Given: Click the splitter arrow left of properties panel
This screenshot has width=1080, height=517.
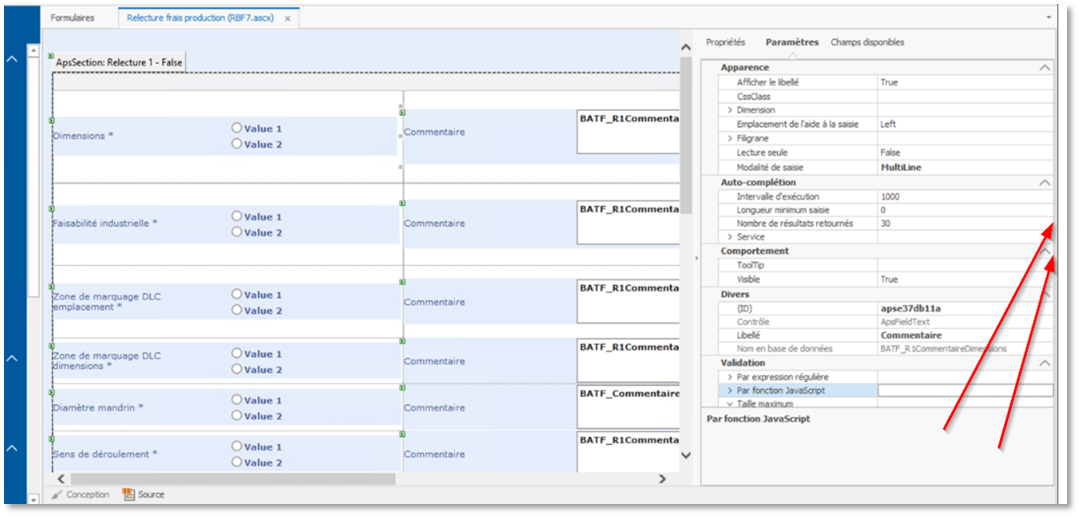Looking at the screenshot, I should click(x=696, y=258).
